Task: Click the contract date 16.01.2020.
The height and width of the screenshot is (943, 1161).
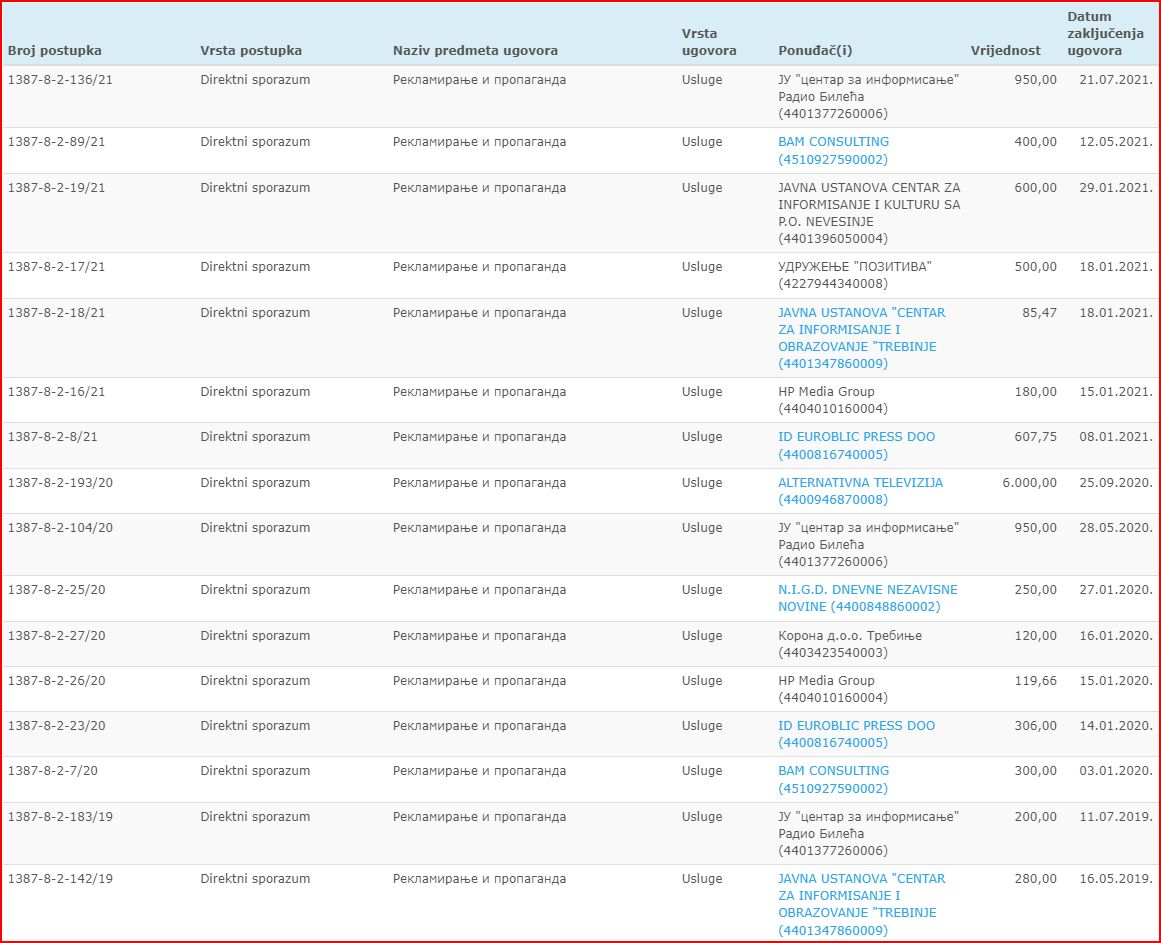Action: [x=1116, y=637]
